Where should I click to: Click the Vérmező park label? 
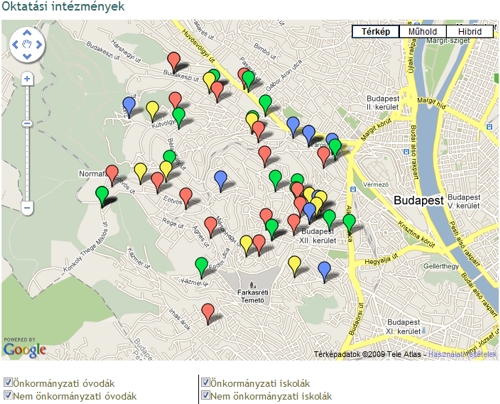(376, 184)
